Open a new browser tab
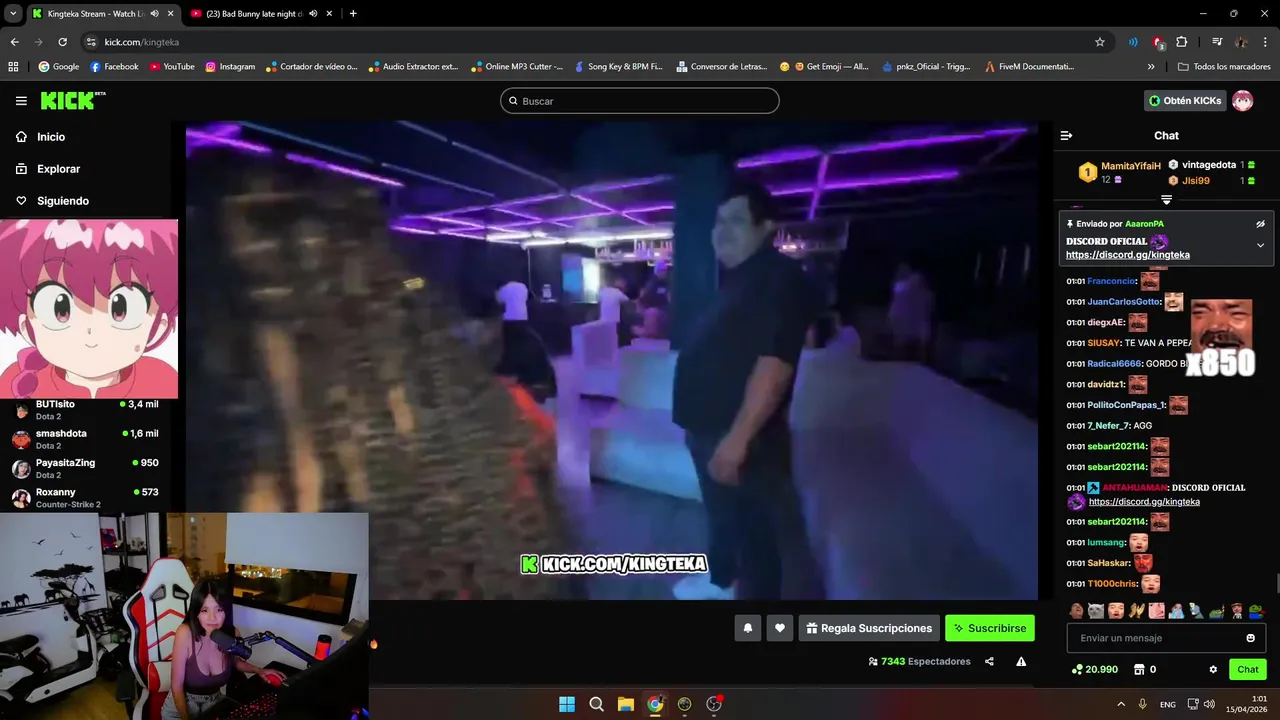Viewport: 1280px width, 720px height. pos(352,14)
